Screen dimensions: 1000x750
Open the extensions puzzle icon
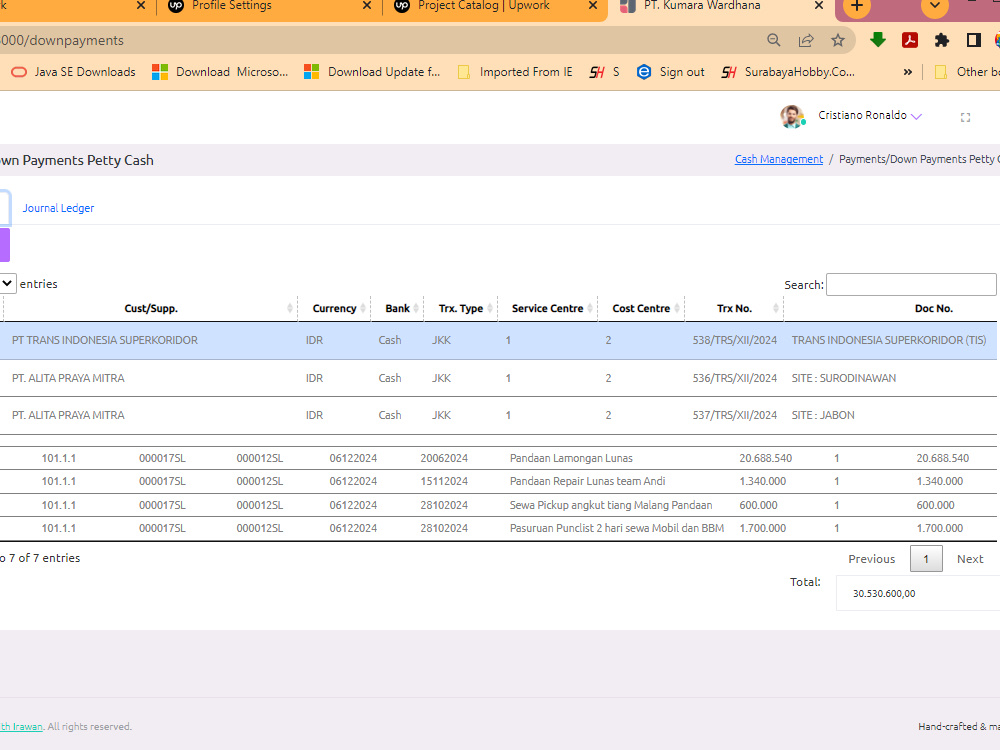[942, 40]
